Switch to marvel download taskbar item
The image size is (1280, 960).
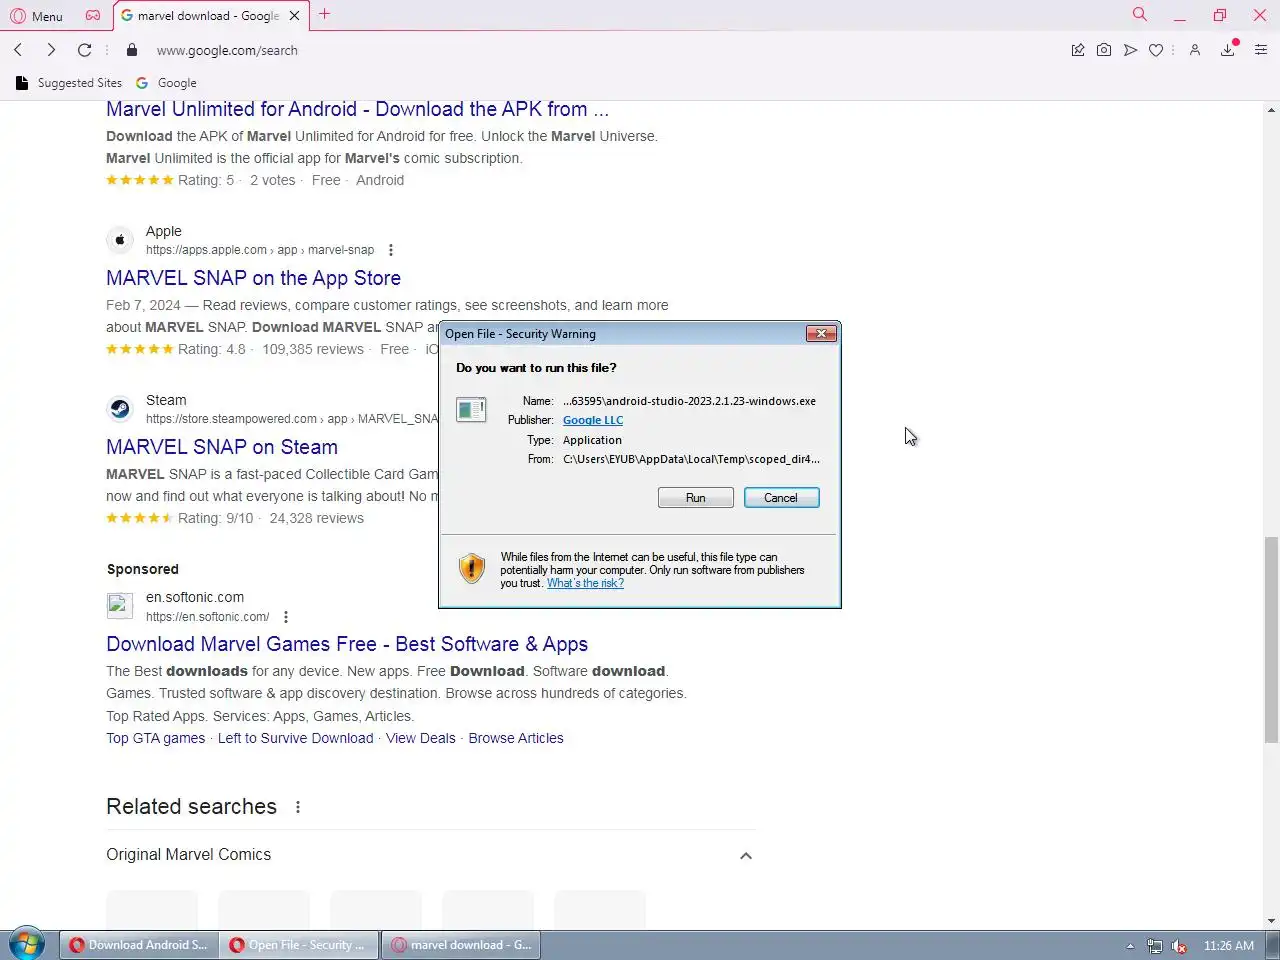click(x=461, y=945)
